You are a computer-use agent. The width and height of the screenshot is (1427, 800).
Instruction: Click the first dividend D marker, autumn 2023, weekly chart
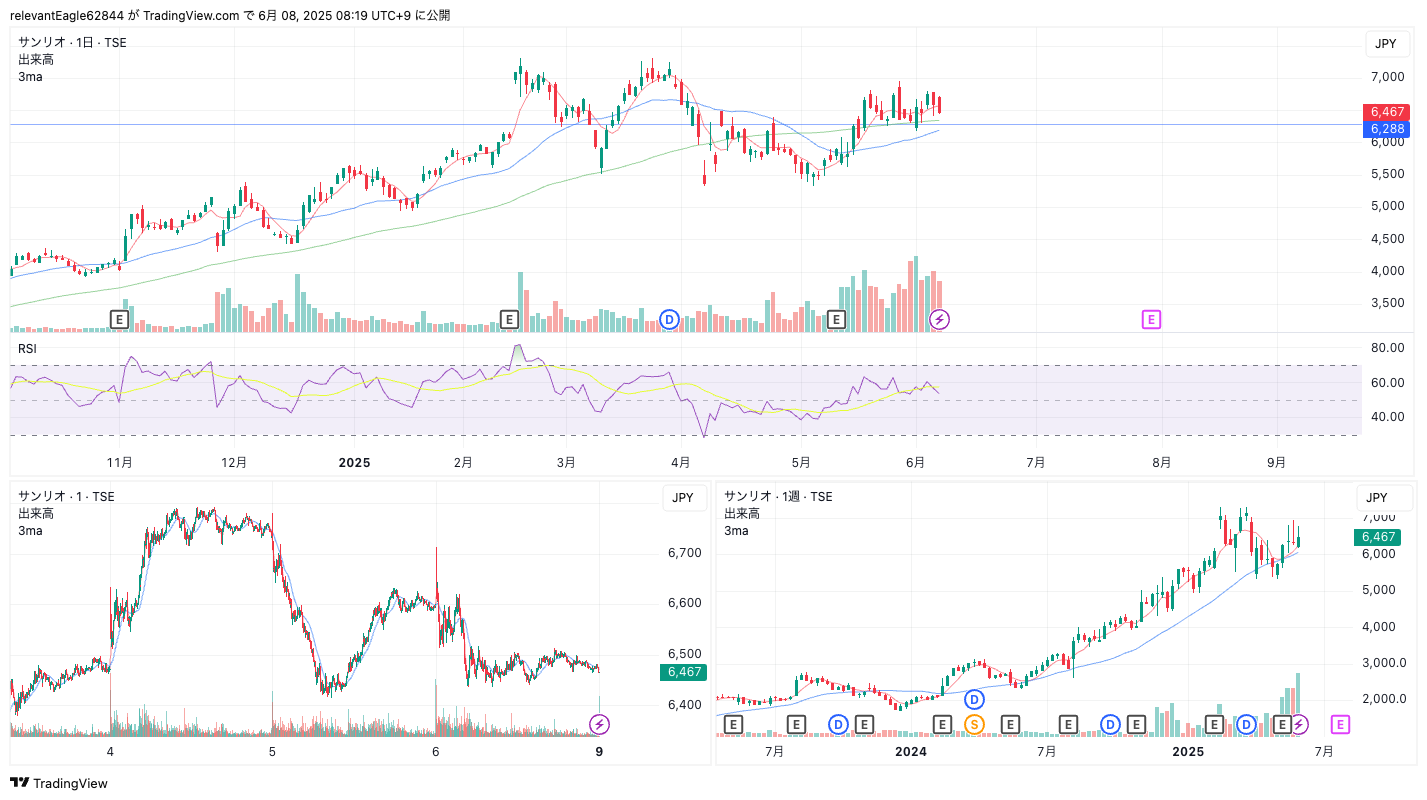(838, 724)
